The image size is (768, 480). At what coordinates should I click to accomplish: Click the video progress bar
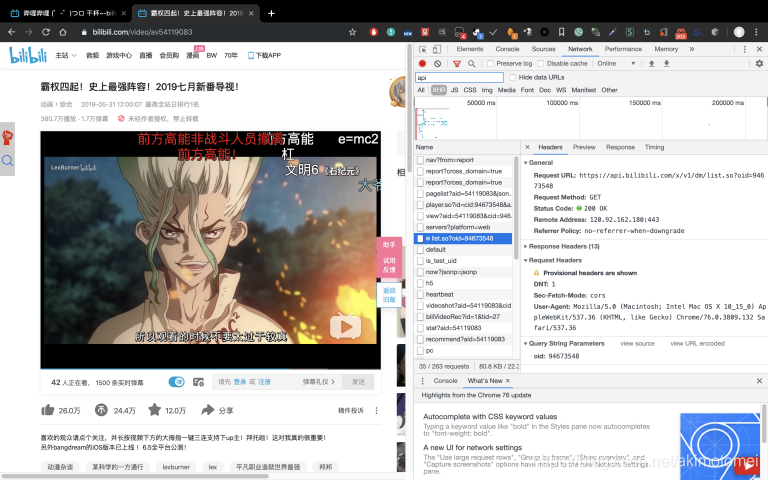click(211, 368)
